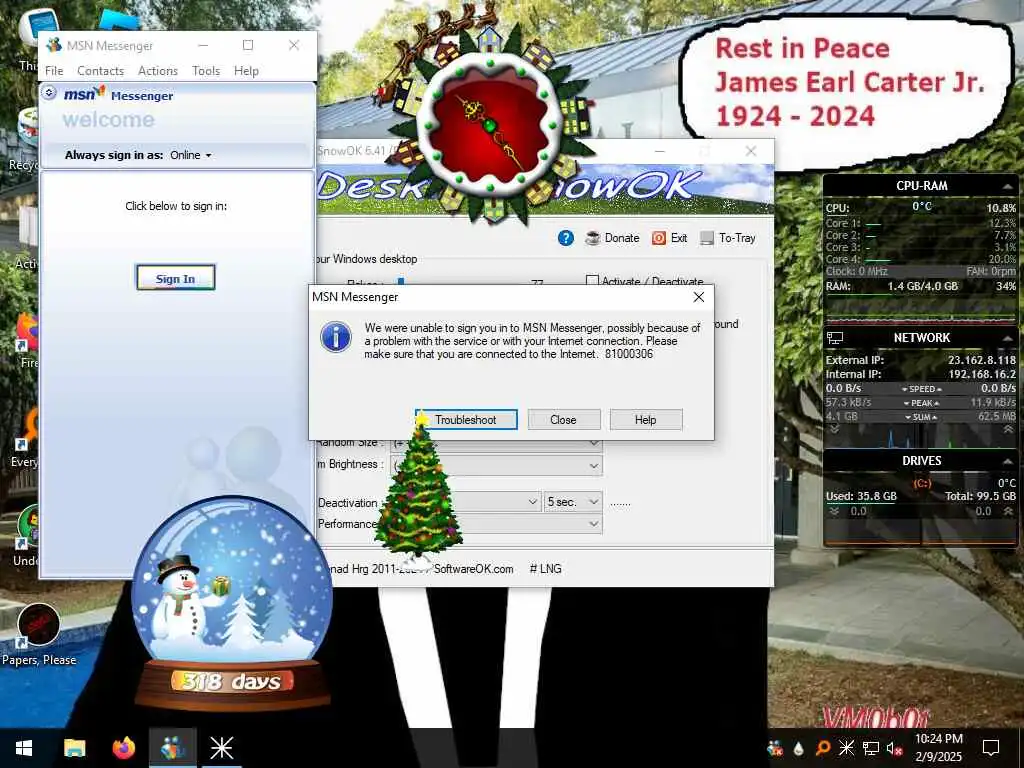This screenshot has width=1024, height=768.
Task: Click the Help button in the error dialog
Action: pos(646,419)
